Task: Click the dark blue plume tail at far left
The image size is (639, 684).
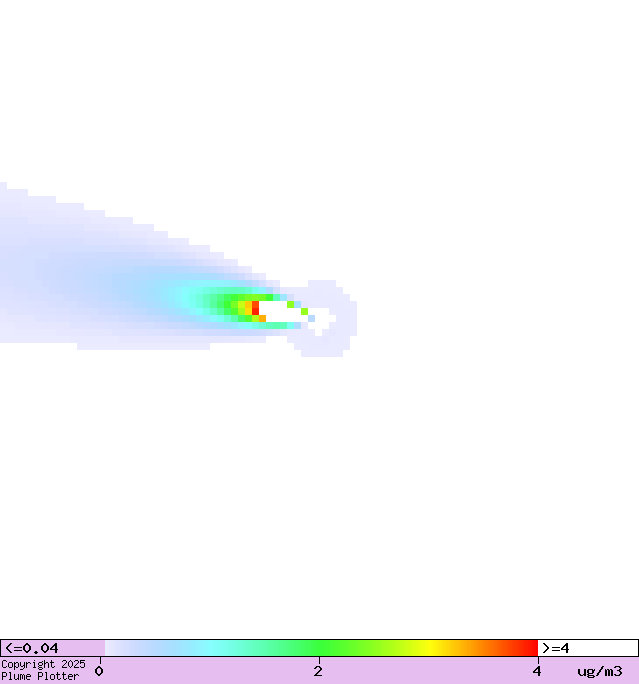Action: (30, 270)
